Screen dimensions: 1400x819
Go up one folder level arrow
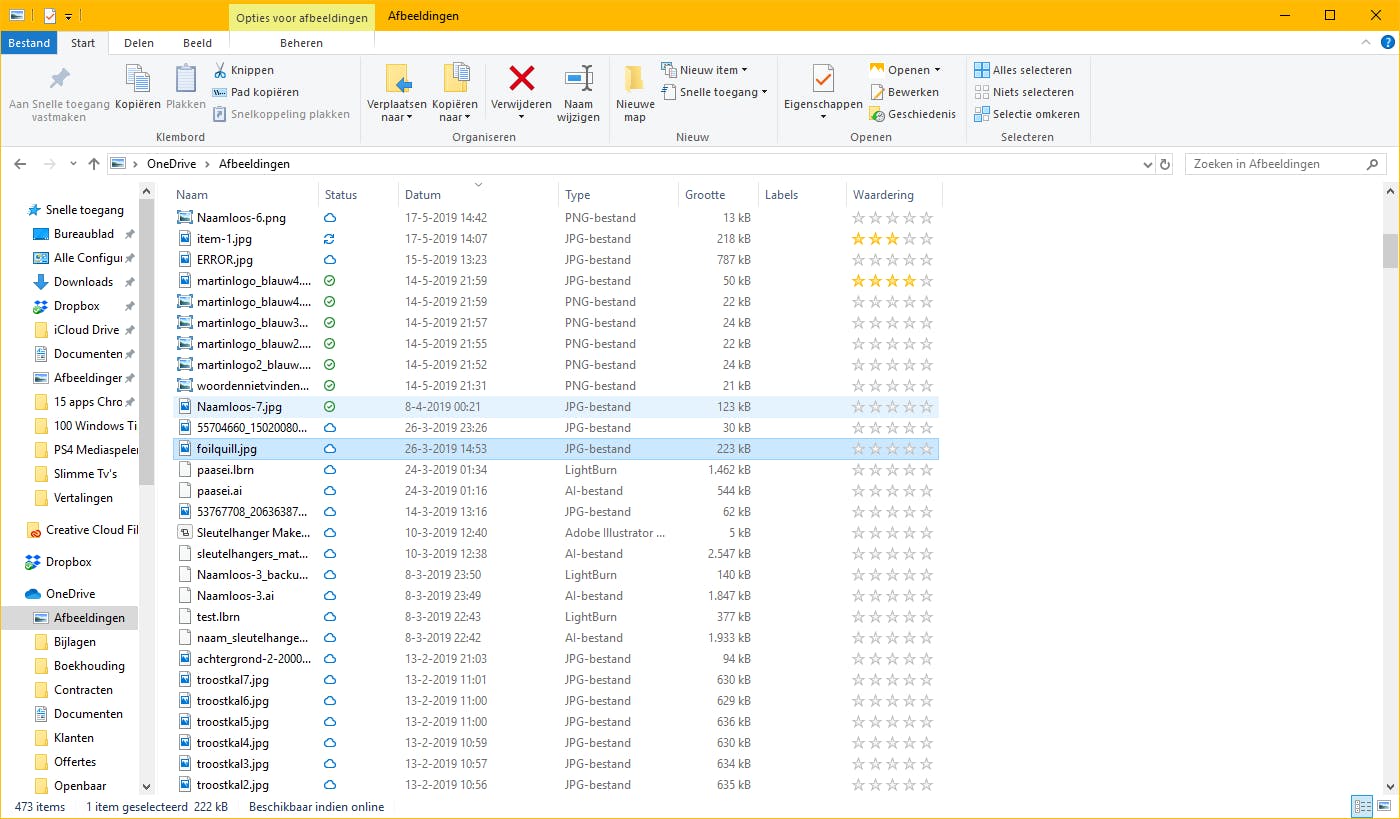click(94, 164)
